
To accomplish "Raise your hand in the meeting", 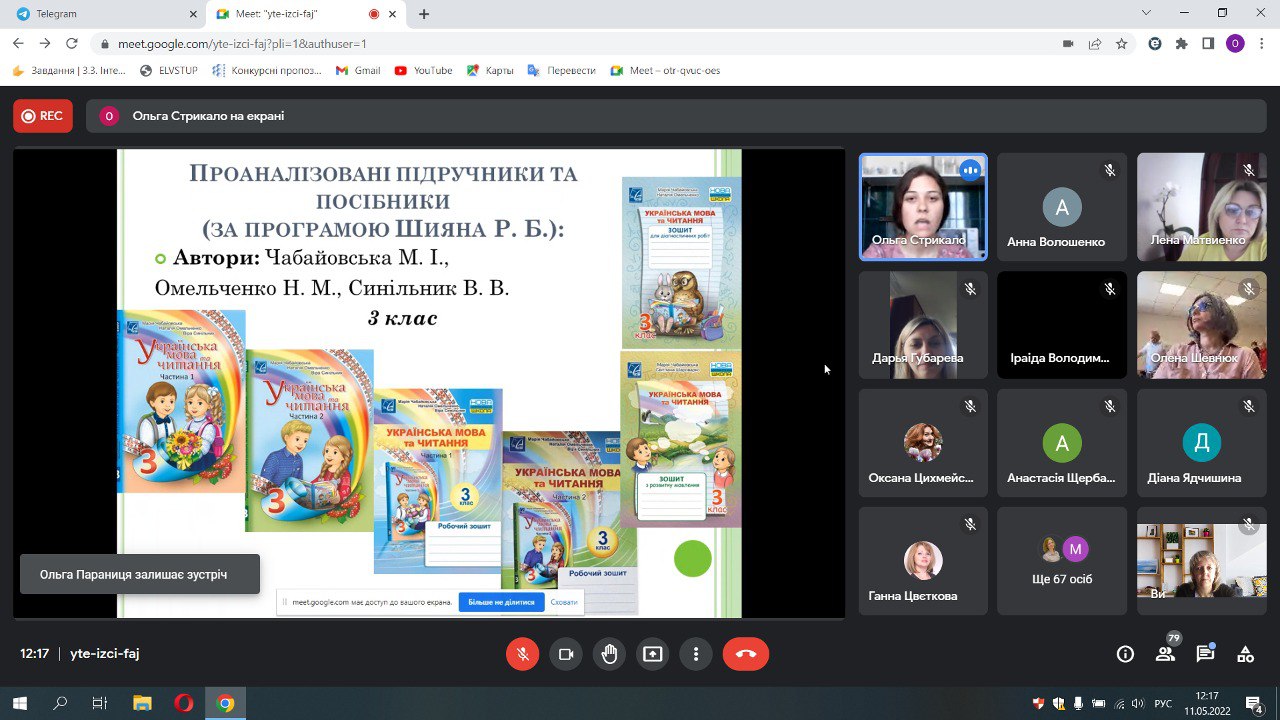I will click(x=609, y=654).
